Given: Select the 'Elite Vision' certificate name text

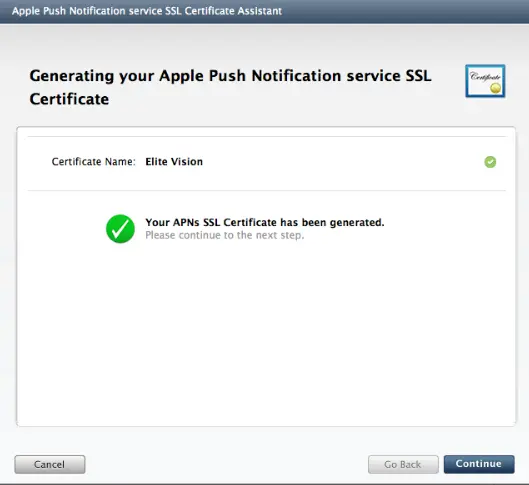Looking at the screenshot, I should point(174,162).
